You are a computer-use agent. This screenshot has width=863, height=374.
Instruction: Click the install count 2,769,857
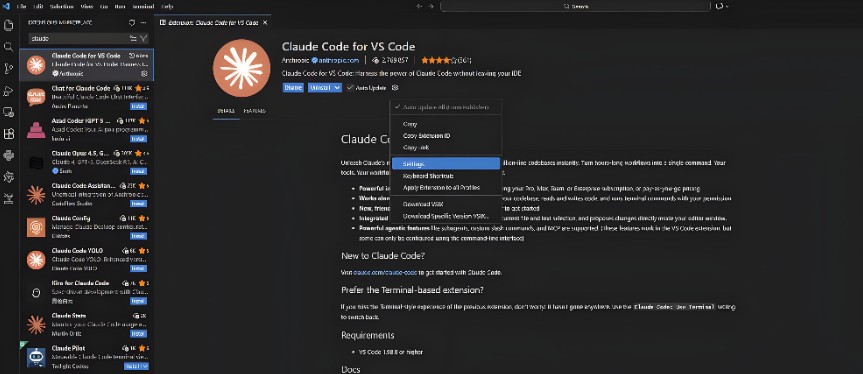point(390,60)
